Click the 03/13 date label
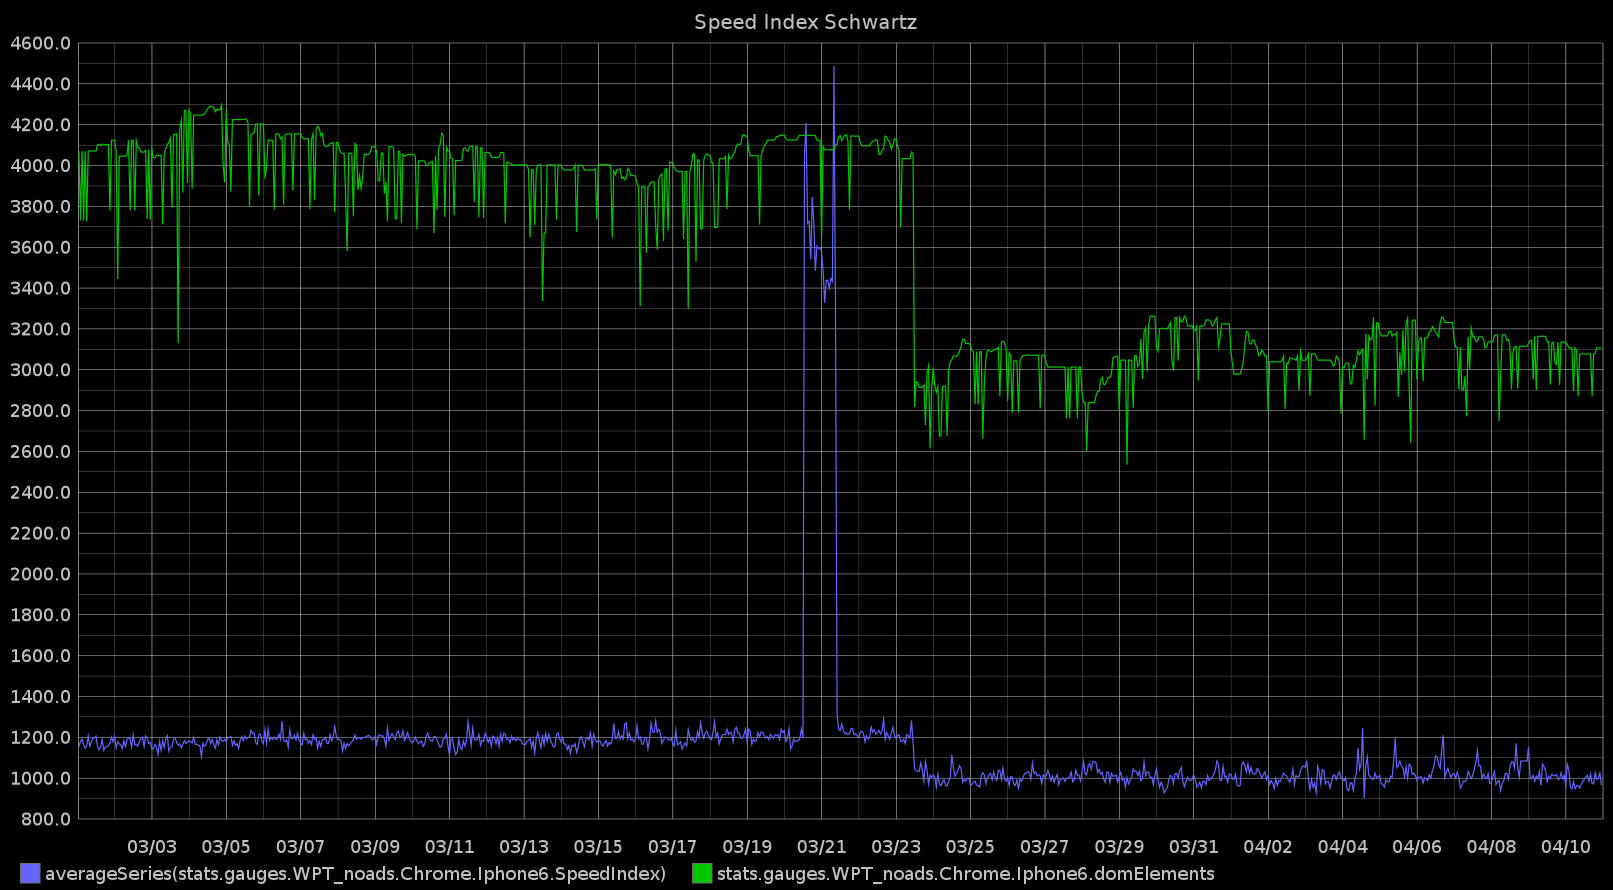The width and height of the screenshot is (1613, 890). coord(524,847)
